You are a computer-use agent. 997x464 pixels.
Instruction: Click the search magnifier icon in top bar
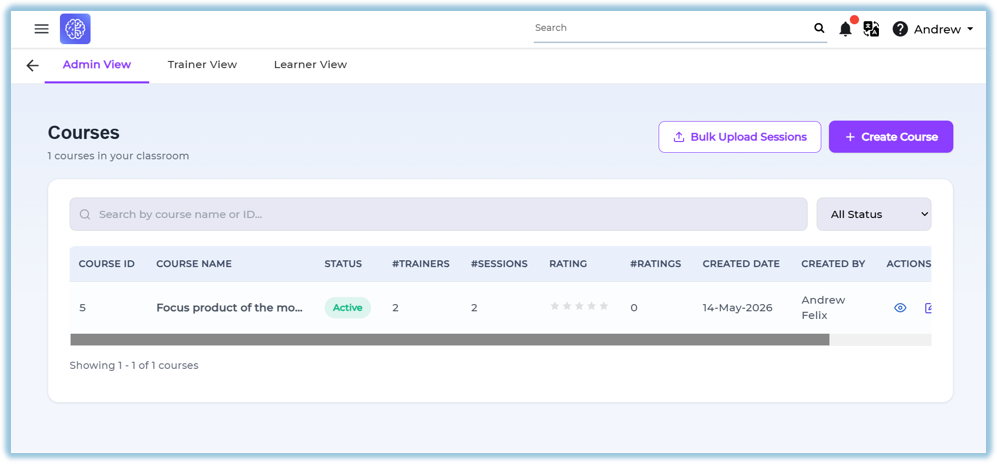click(819, 28)
